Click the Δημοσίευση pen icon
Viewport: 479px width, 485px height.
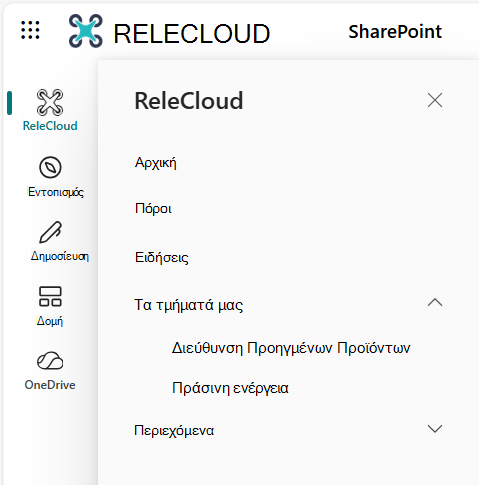50,232
